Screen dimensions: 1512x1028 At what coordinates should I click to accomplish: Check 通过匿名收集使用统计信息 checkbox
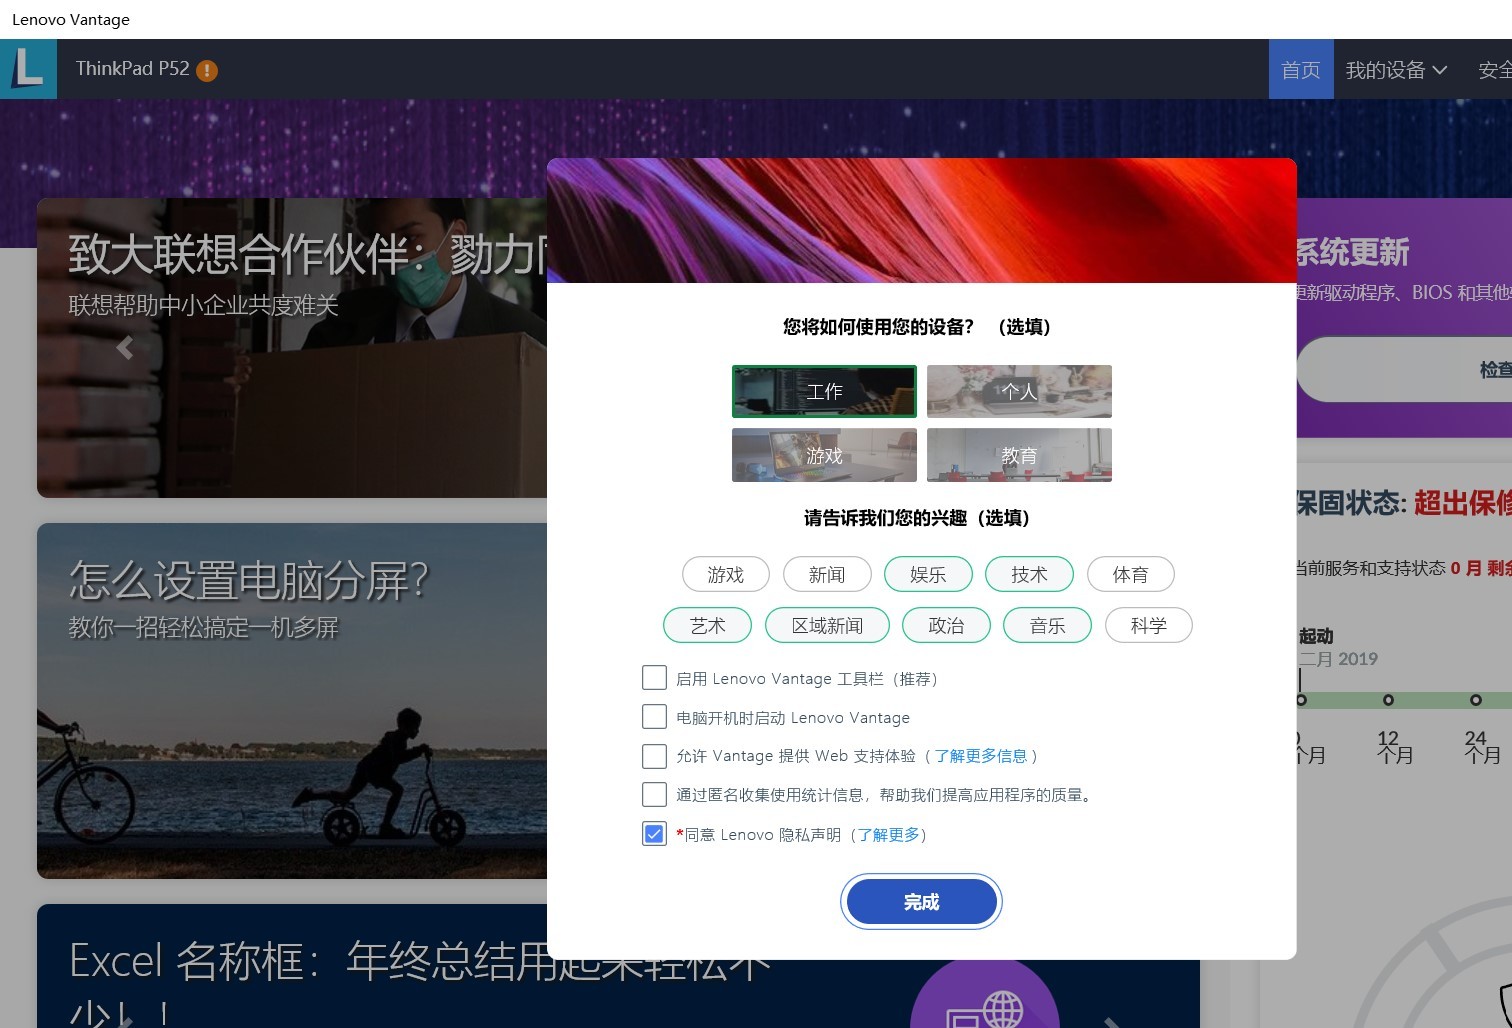click(654, 795)
